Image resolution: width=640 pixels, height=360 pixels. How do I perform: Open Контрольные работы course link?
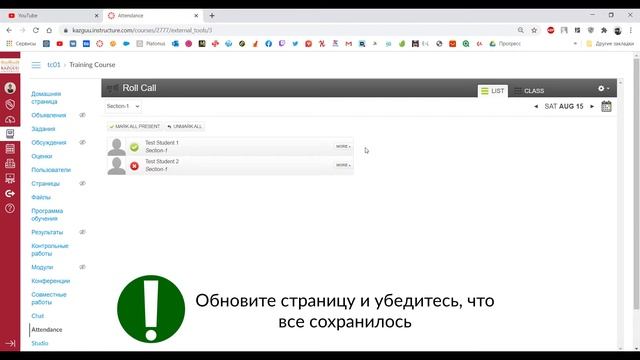[x=50, y=250]
